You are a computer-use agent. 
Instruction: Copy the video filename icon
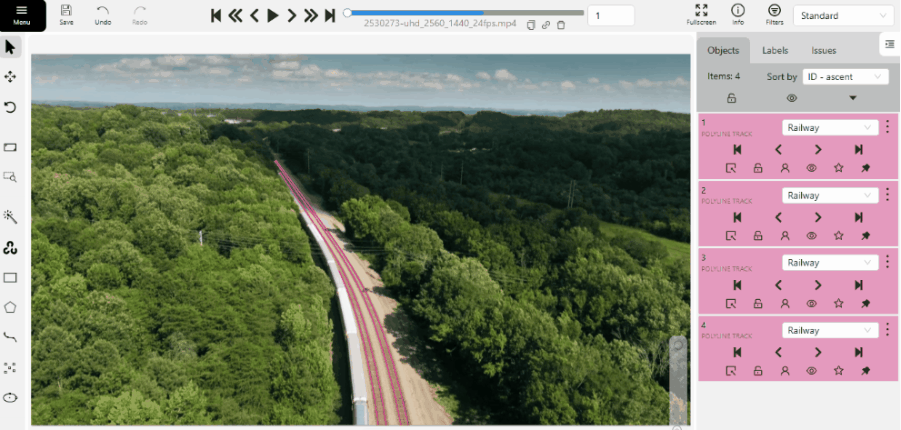[531, 25]
